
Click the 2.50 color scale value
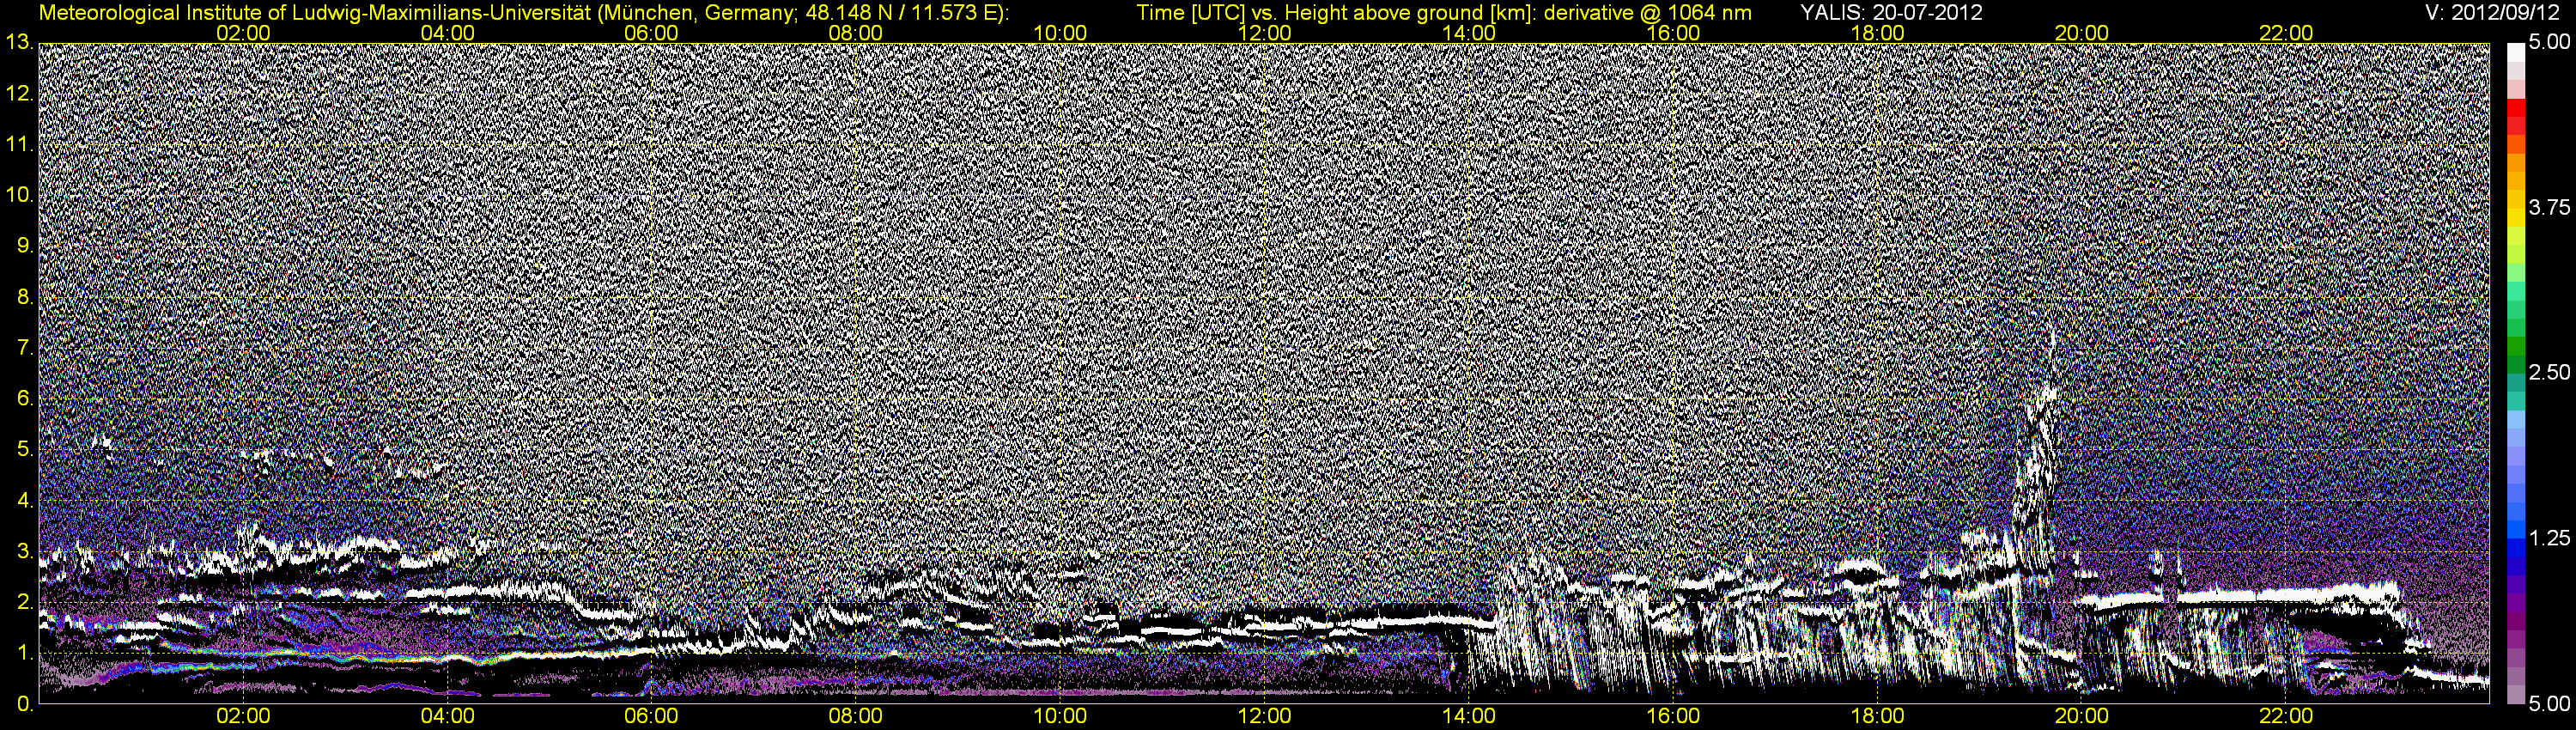pos(2548,373)
